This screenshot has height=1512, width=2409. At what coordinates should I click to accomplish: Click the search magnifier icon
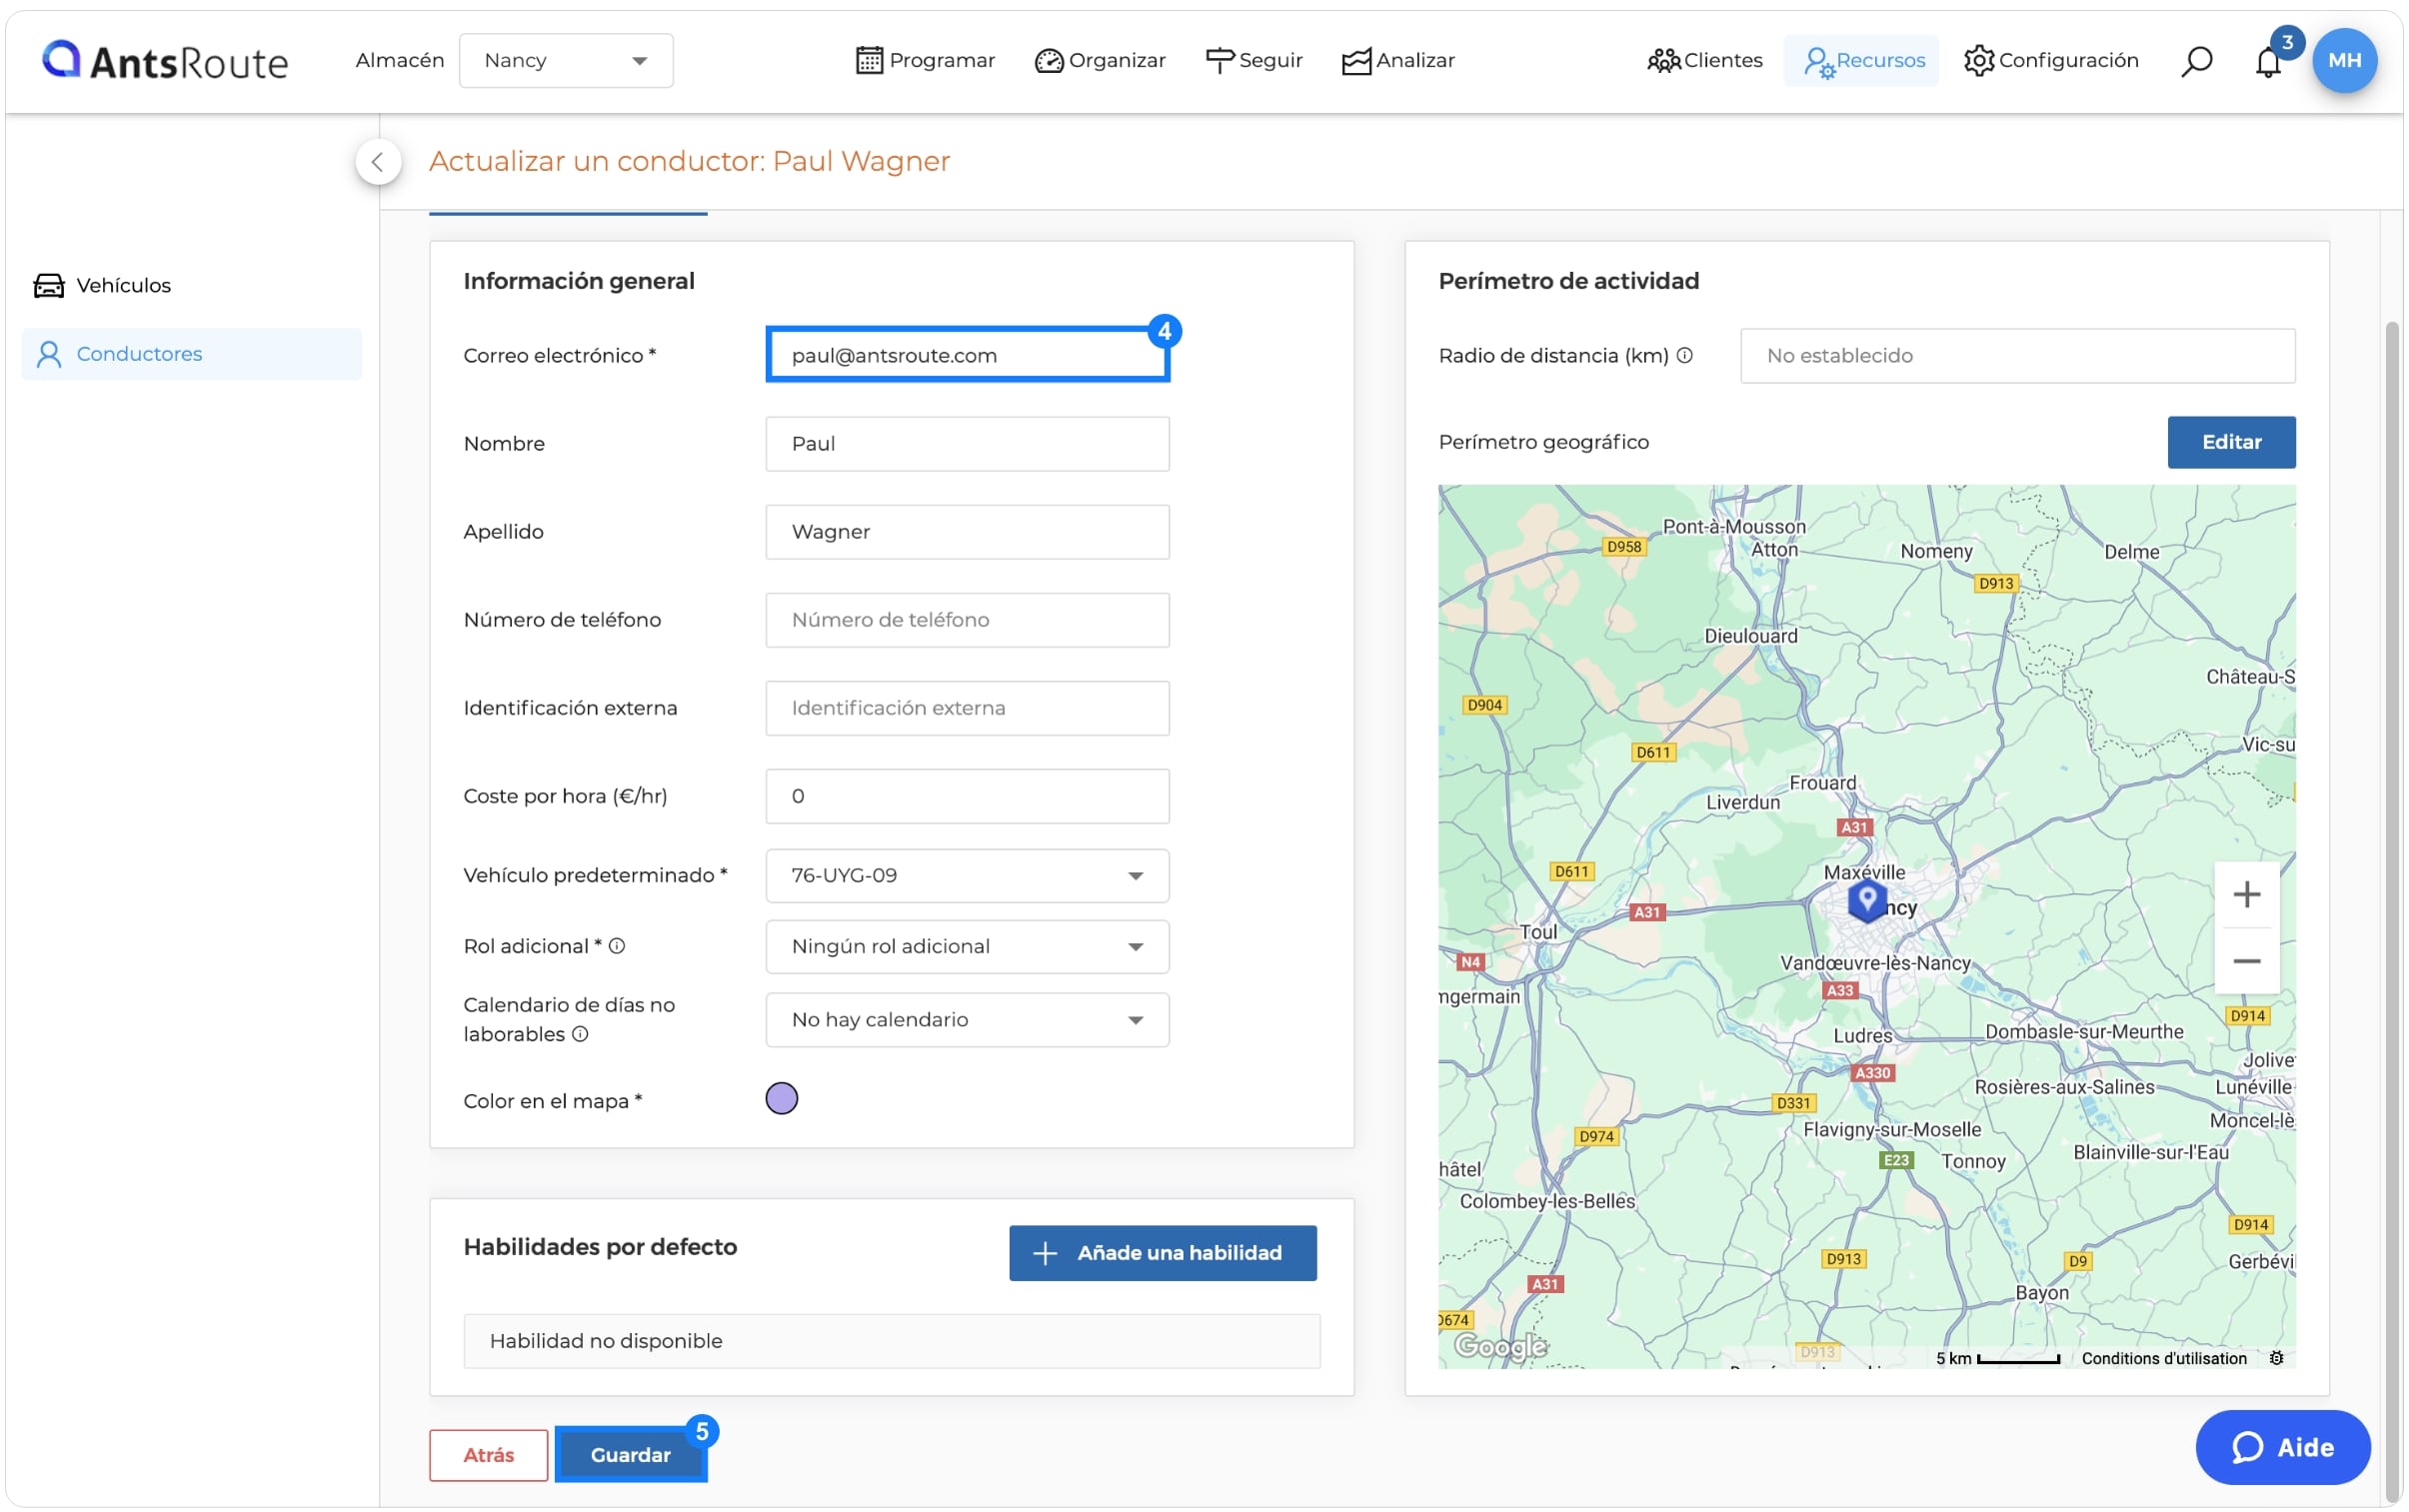[2196, 61]
